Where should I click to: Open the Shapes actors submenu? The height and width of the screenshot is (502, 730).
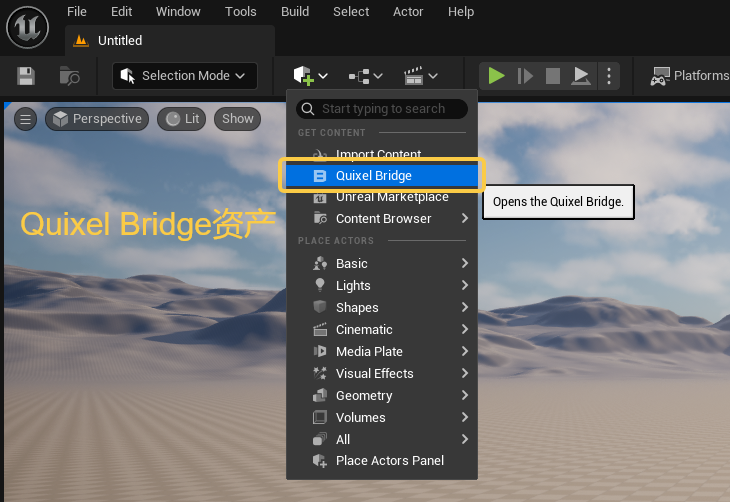[x=382, y=307]
